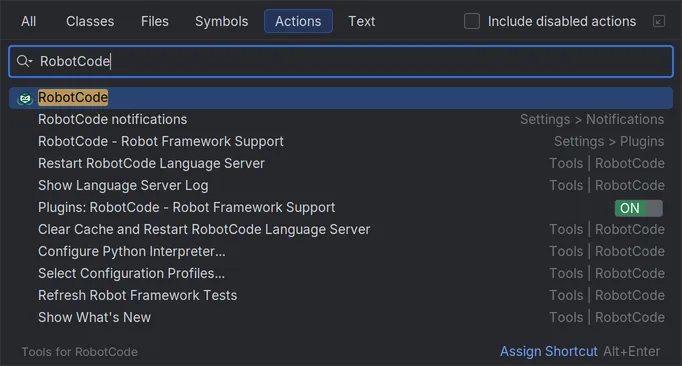682x366 pixels.
Task: Select the highlighted RobotCode result
Action: [x=341, y=98]
